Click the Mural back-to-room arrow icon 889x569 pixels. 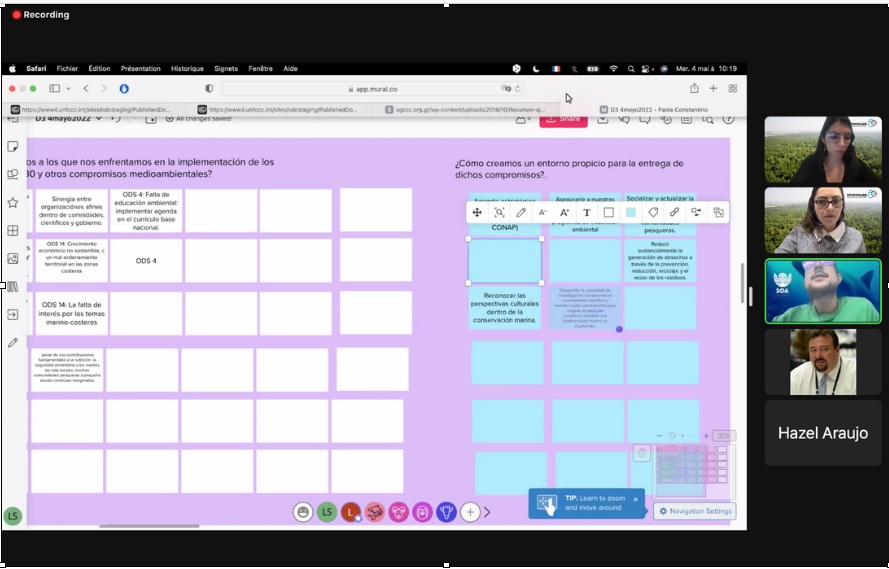tap(13, 120)
